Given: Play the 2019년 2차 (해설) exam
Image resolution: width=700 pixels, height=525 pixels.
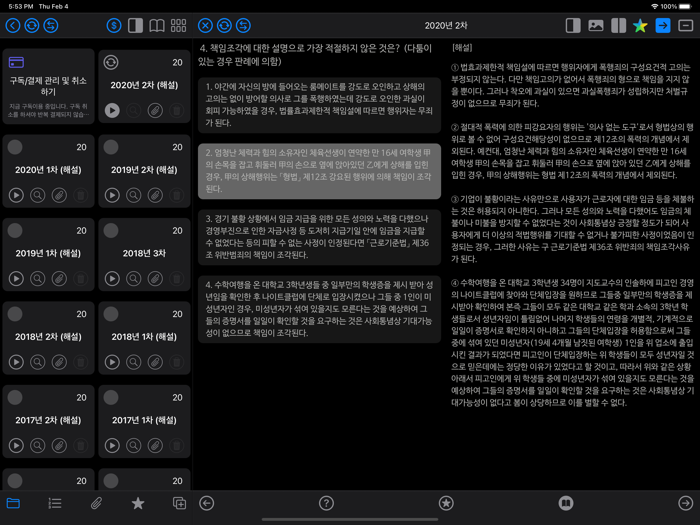Looking at the screenshot, I should pyautogui.click(x=112, y=195).
